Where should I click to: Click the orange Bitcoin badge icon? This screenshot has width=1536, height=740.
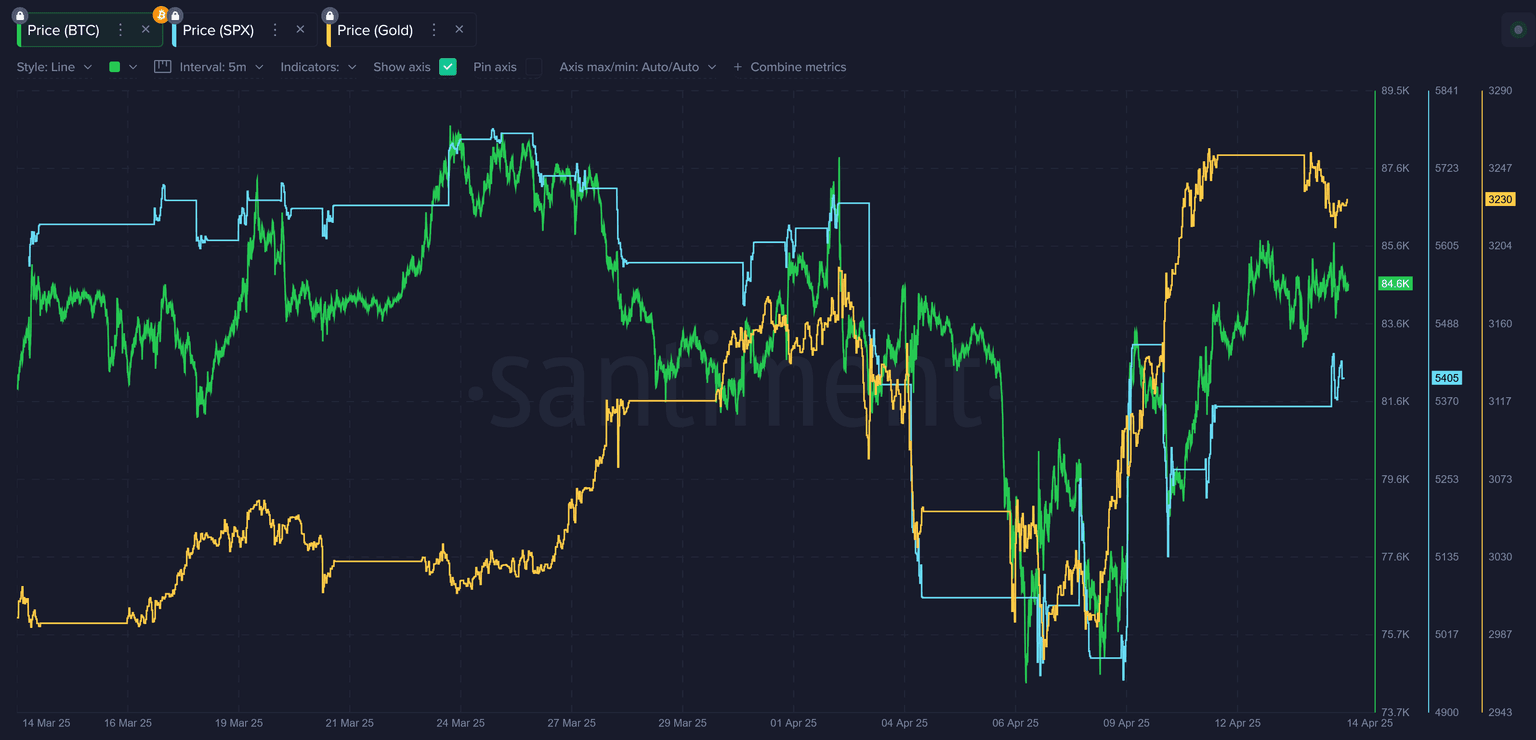(x=161, y=15)
